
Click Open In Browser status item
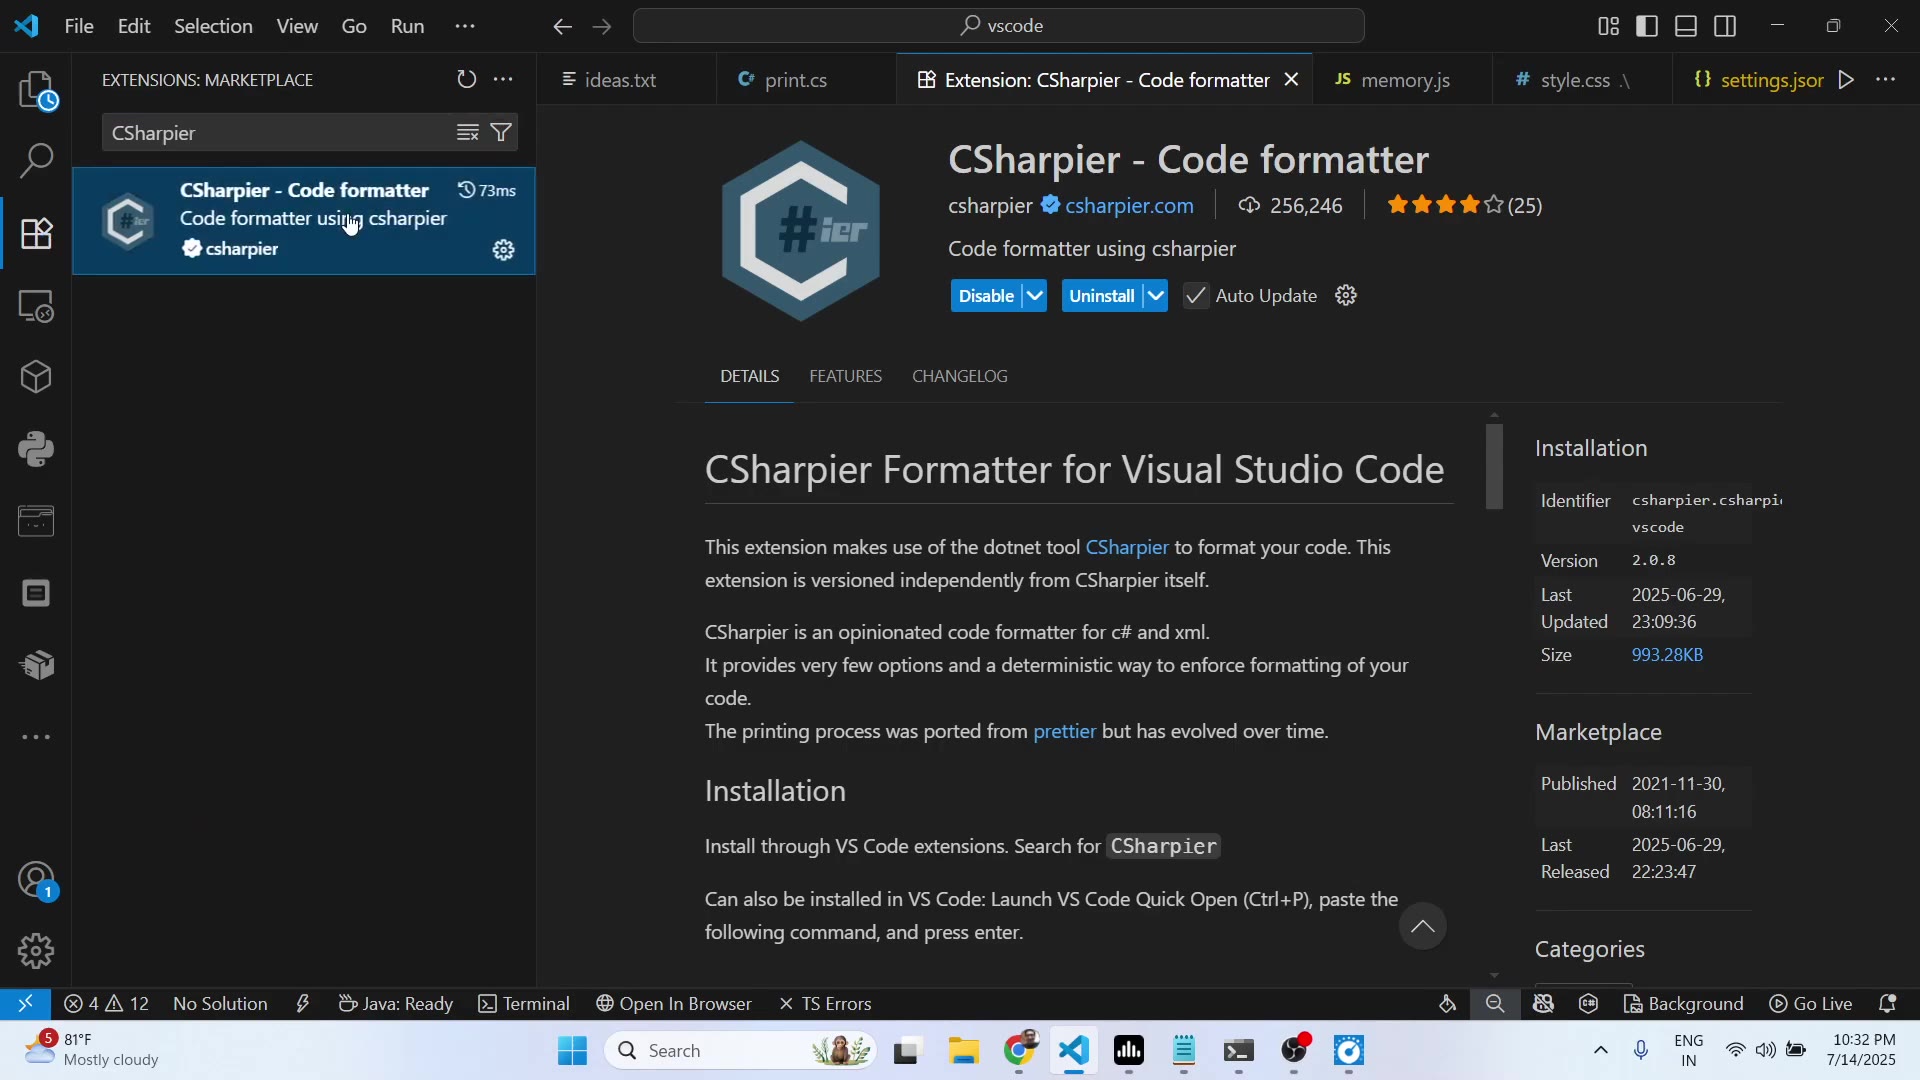[674, 1005]
